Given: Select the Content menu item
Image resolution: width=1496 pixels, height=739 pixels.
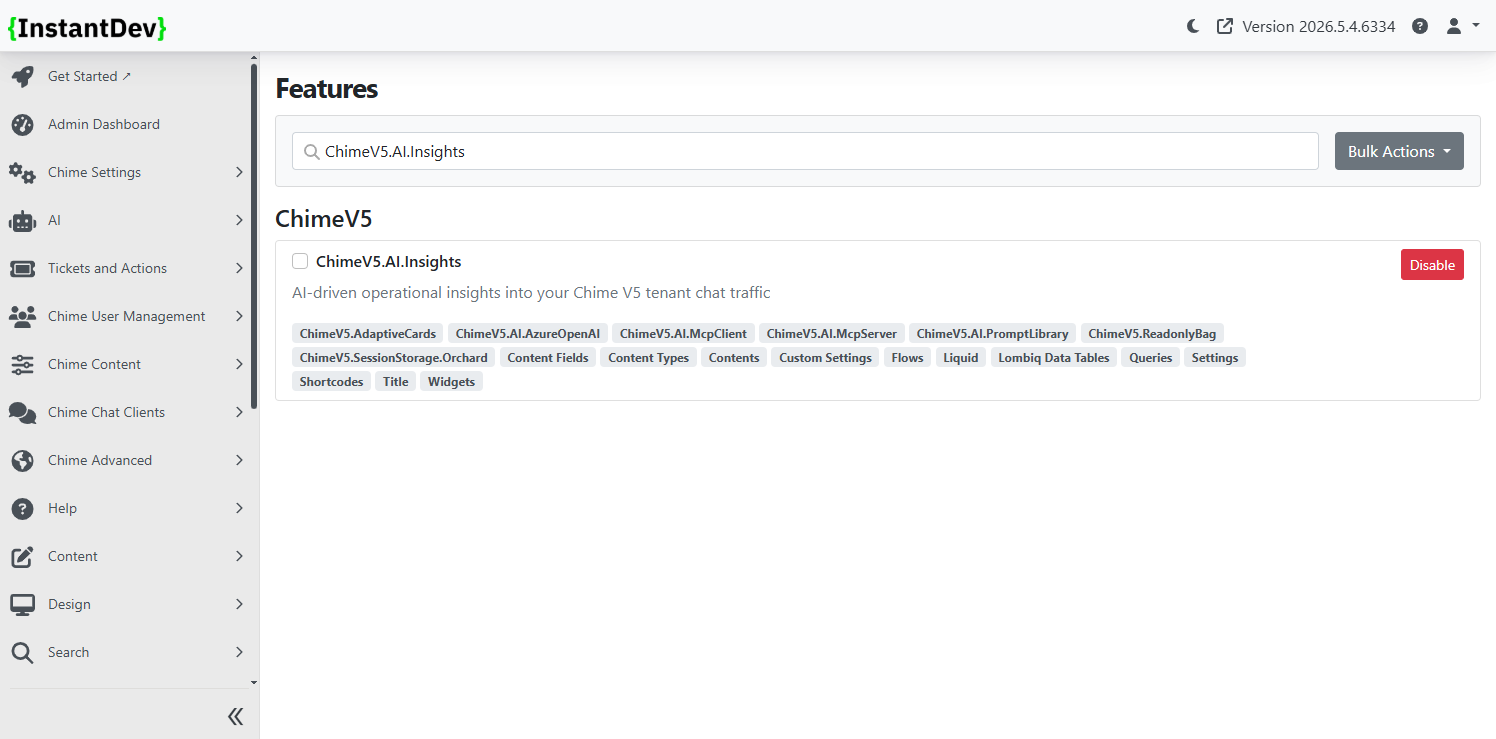Looking at the screenshot, I should [125, 556].
